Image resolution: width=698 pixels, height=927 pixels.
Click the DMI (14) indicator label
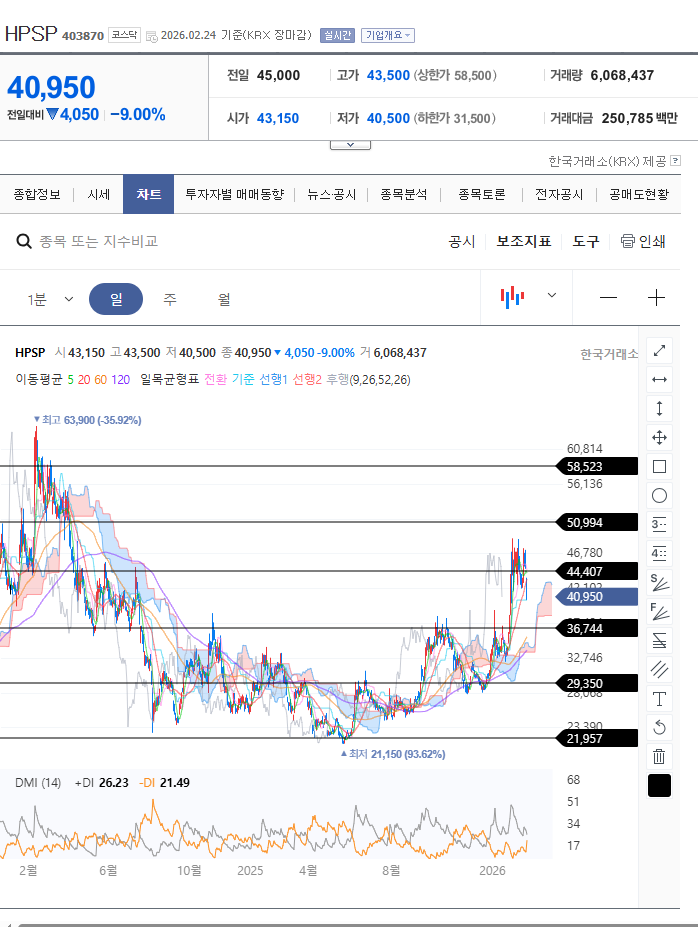click(38, 783)
